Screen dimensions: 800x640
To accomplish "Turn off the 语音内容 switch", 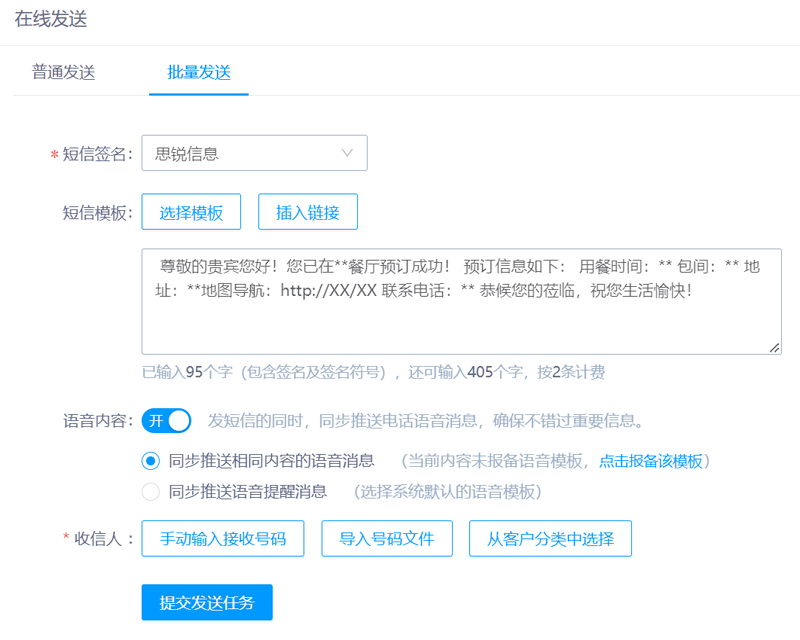I will point(166,420).
